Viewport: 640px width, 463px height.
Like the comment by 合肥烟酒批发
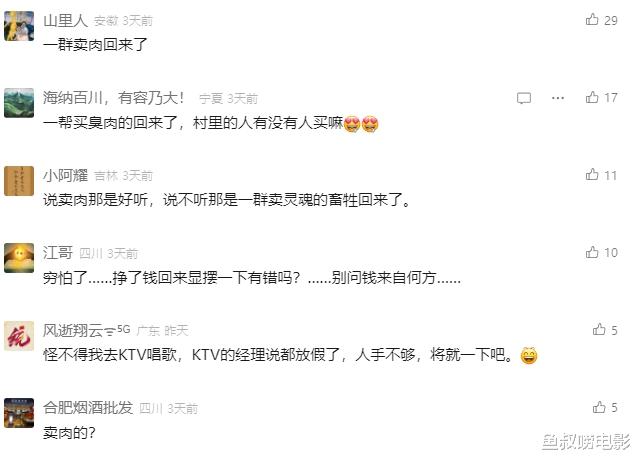pos(599,407)
